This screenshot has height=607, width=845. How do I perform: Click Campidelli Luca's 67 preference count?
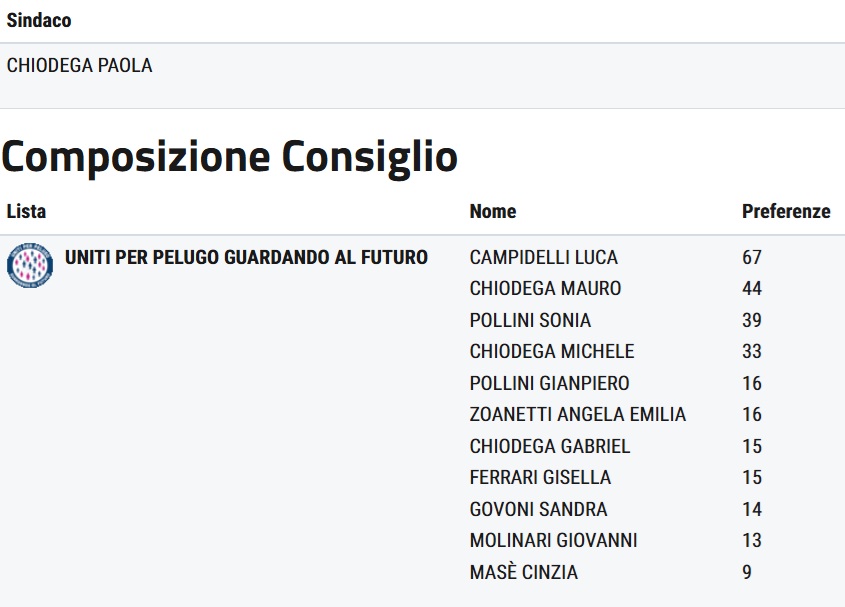point(752,257)
